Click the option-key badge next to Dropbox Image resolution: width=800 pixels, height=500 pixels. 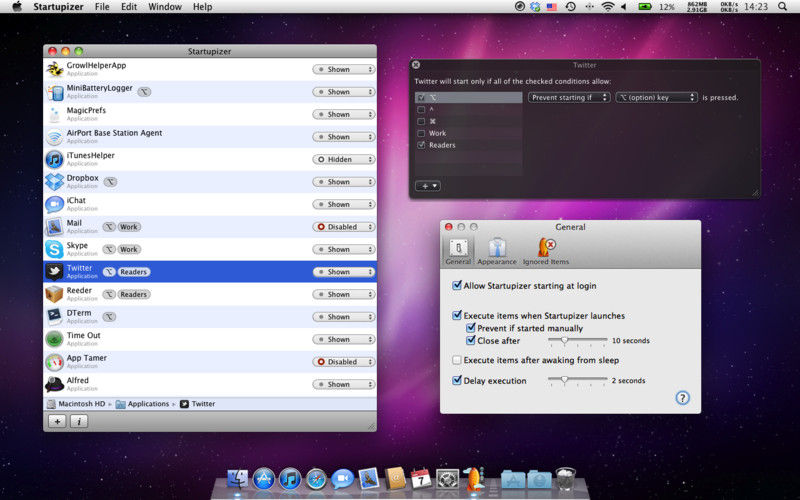point(110,182)
